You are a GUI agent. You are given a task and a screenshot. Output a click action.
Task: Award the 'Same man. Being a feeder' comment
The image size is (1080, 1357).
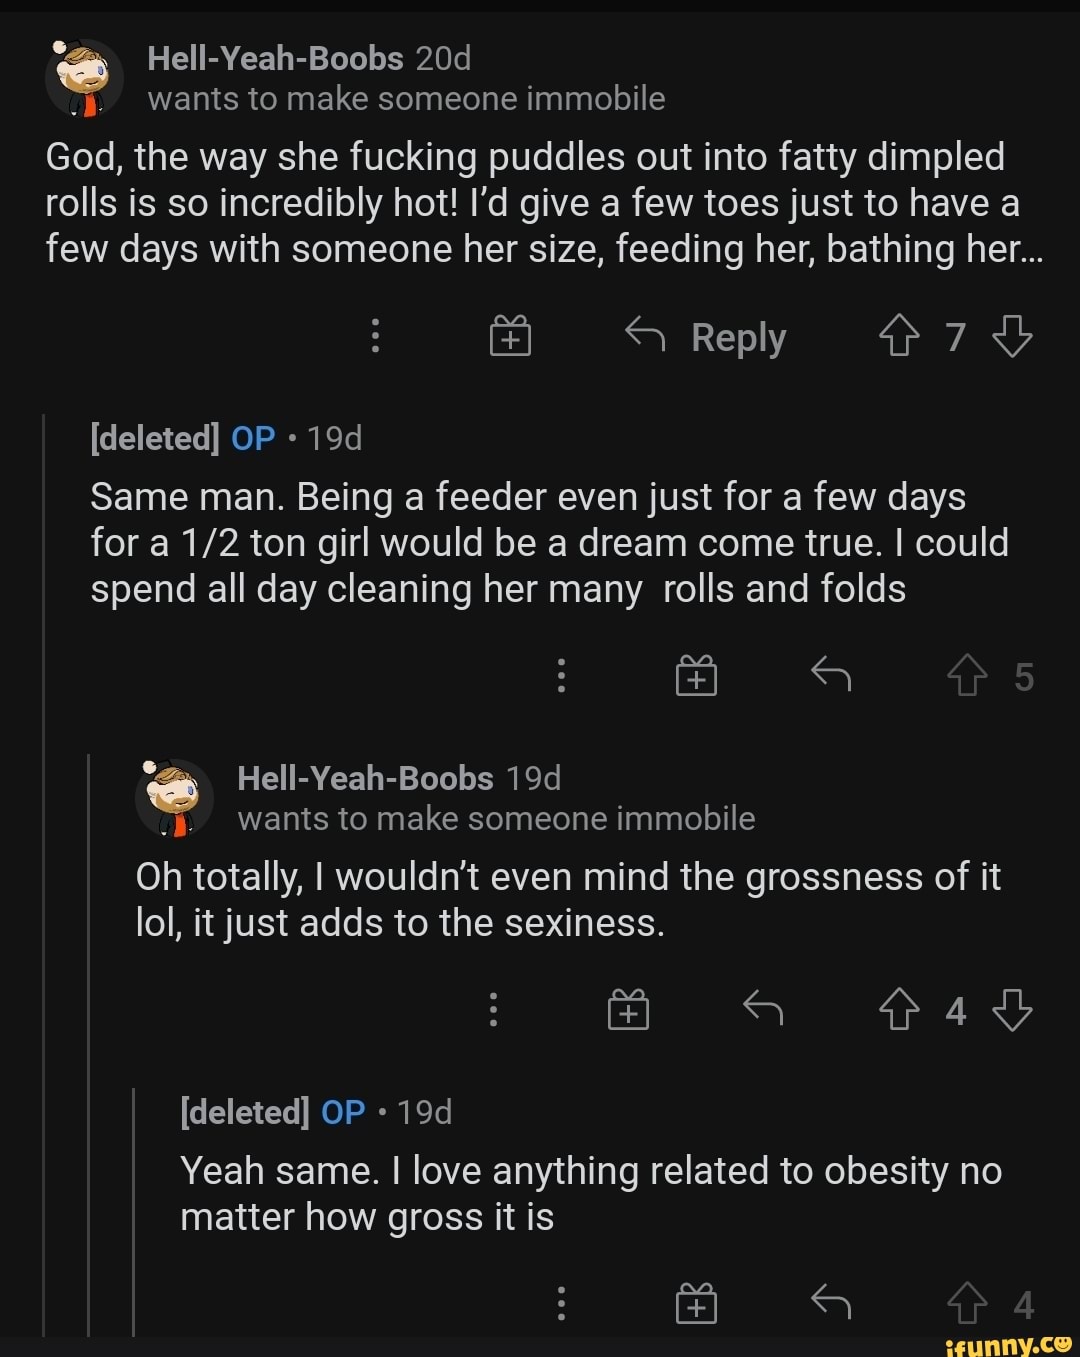pos(696,676)
